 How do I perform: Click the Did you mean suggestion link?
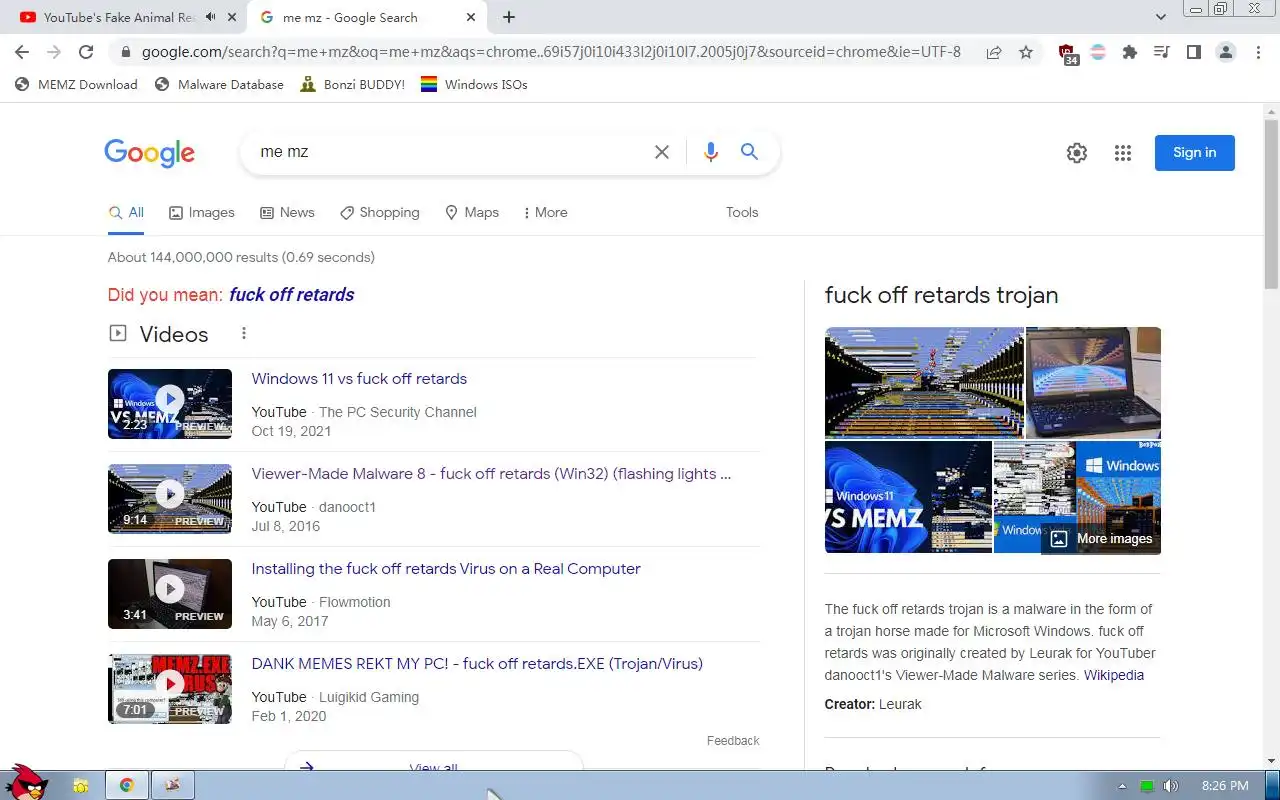pos(292,295)
